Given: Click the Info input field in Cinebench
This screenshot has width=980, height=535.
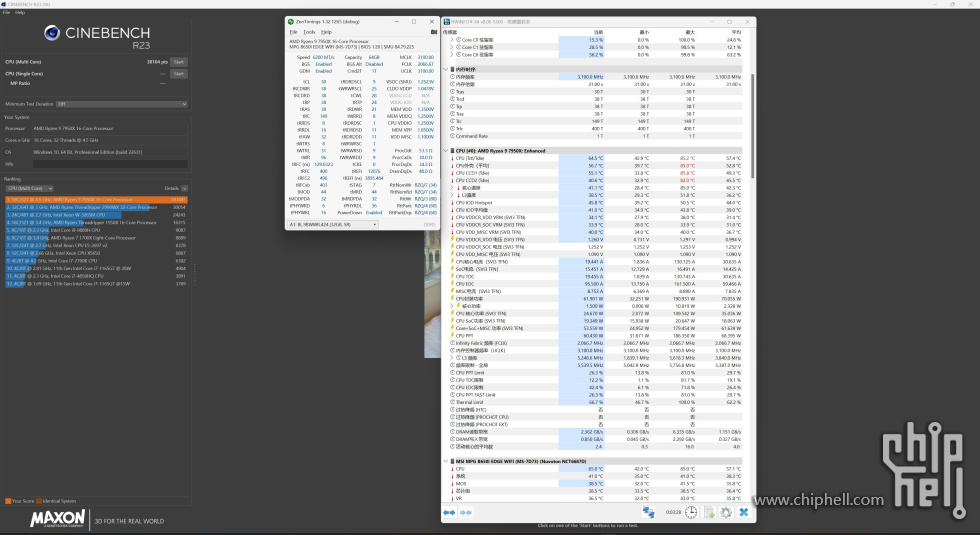Looking at the screenshot, I should (x=110, y=164).
